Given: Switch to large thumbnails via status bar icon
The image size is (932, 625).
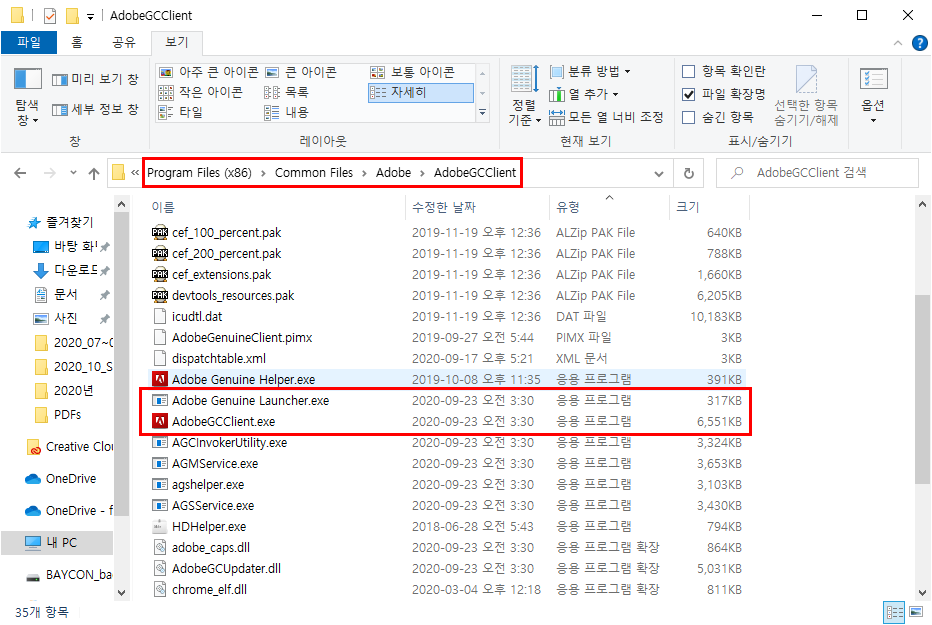Looking at the screenshot, I should tap(917, 612).
